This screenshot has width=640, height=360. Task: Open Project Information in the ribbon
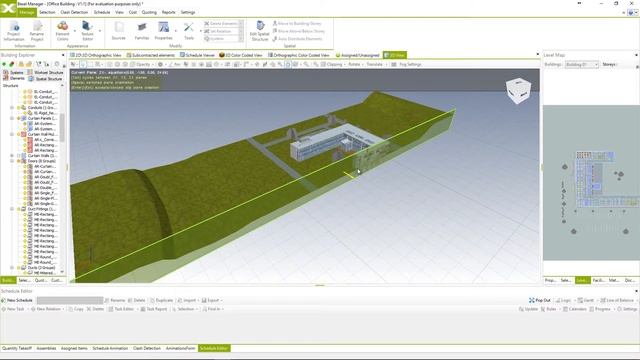pos(14,31)
